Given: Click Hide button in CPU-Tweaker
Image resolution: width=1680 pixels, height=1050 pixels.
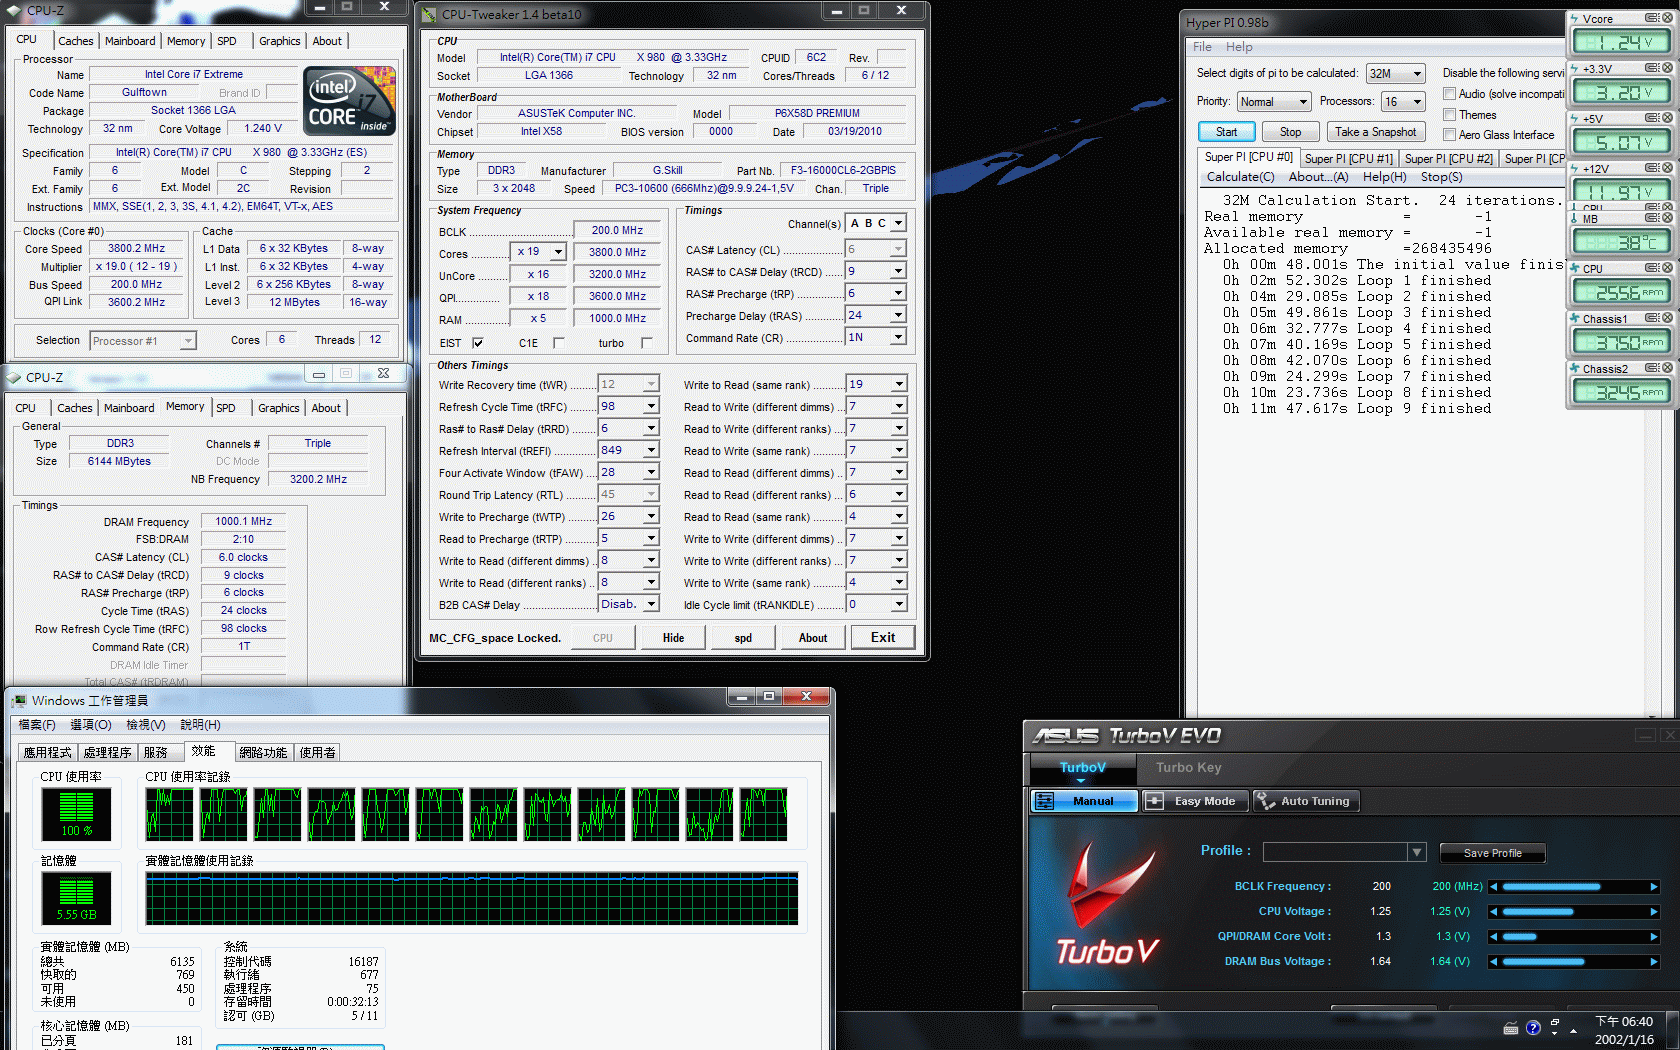Looking at the screenshot, I should point(673,638).
